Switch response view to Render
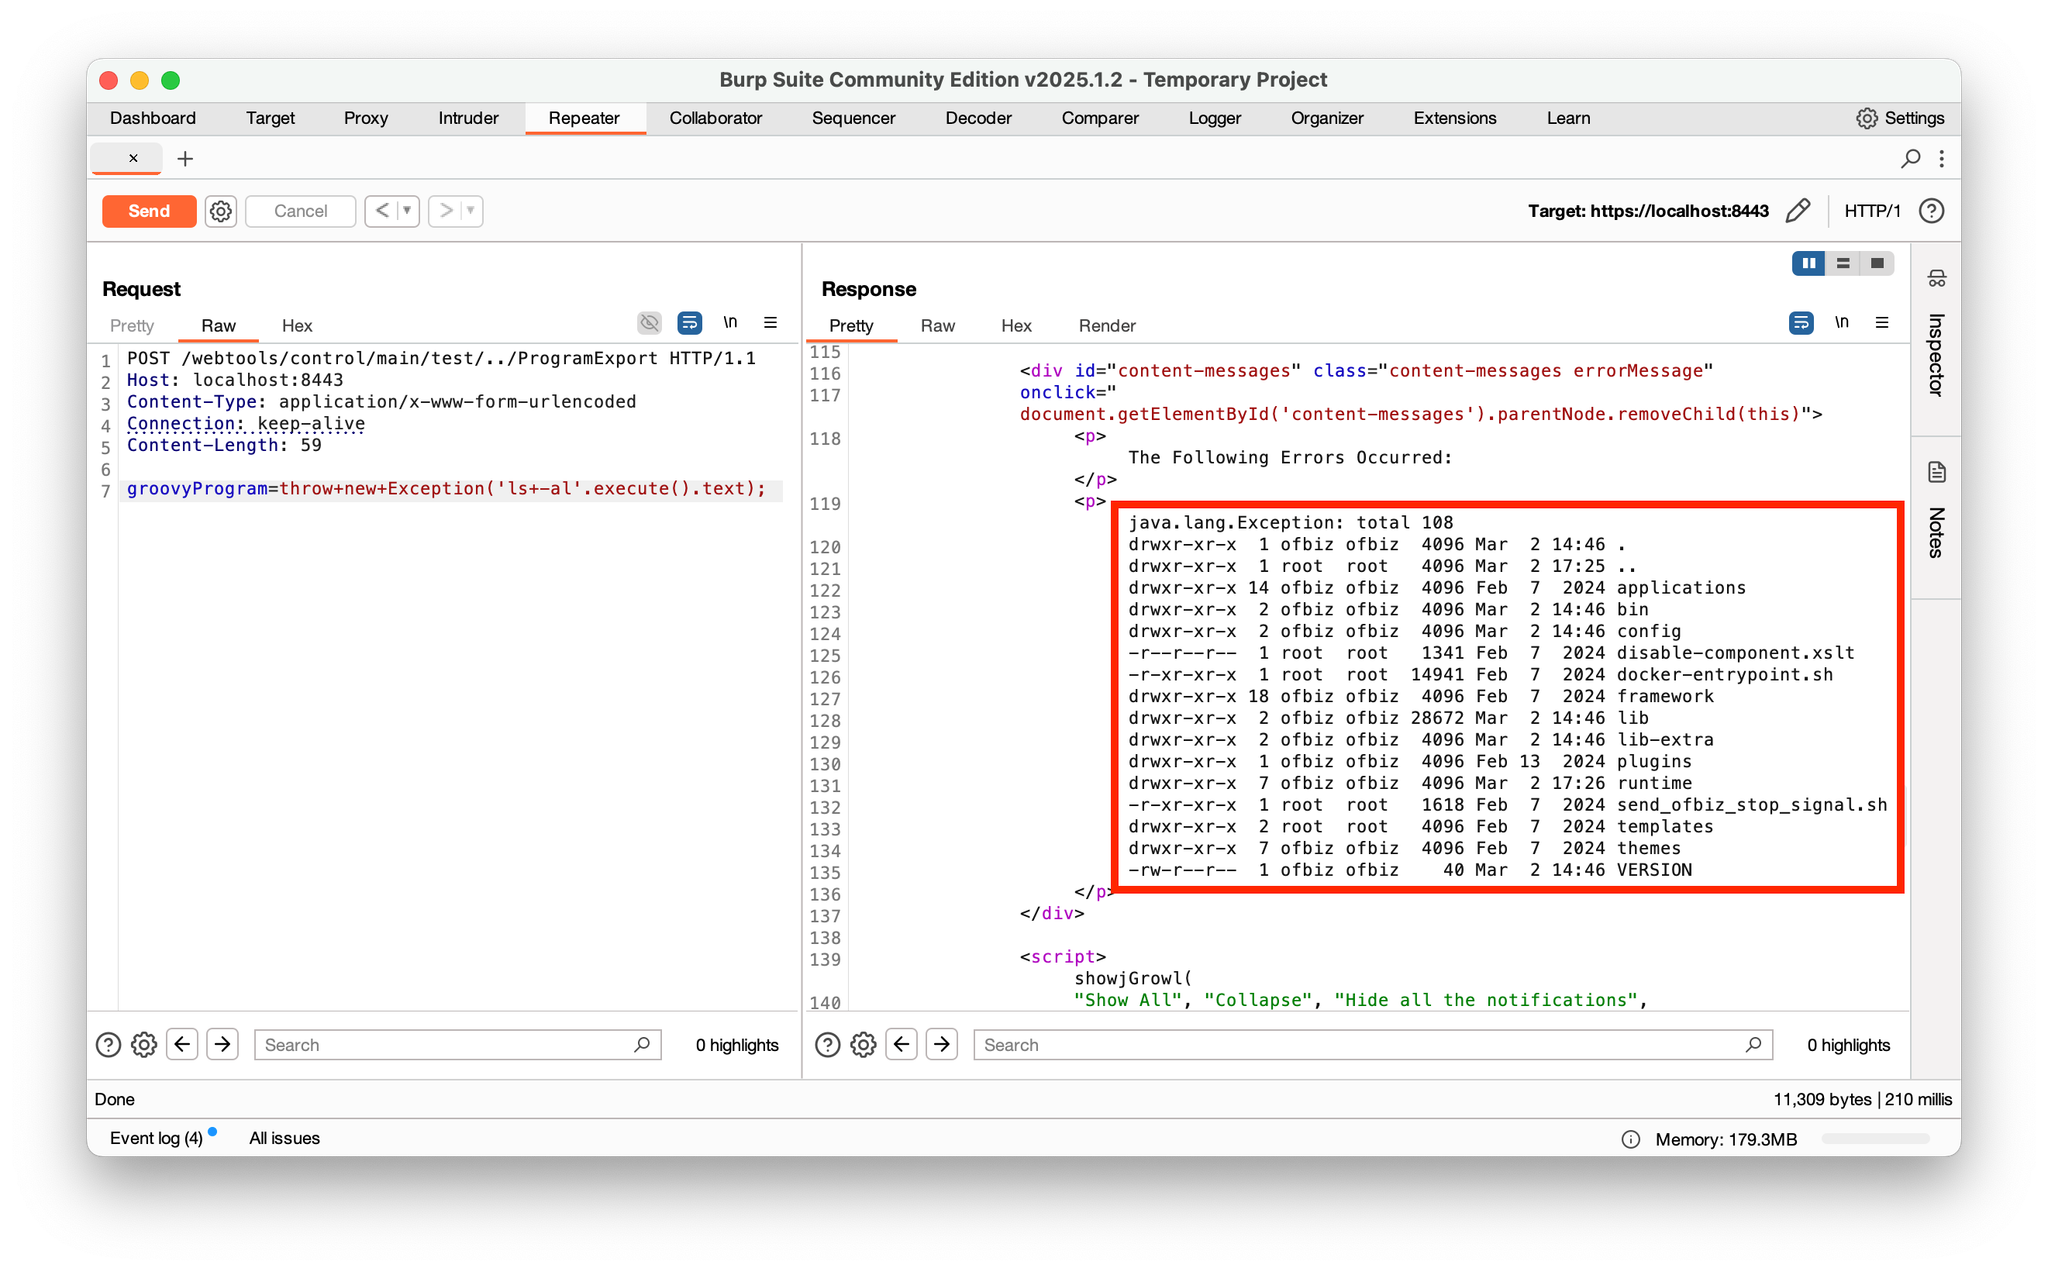Viewport: 2048px width, 1271px height. click(1107, 326)
